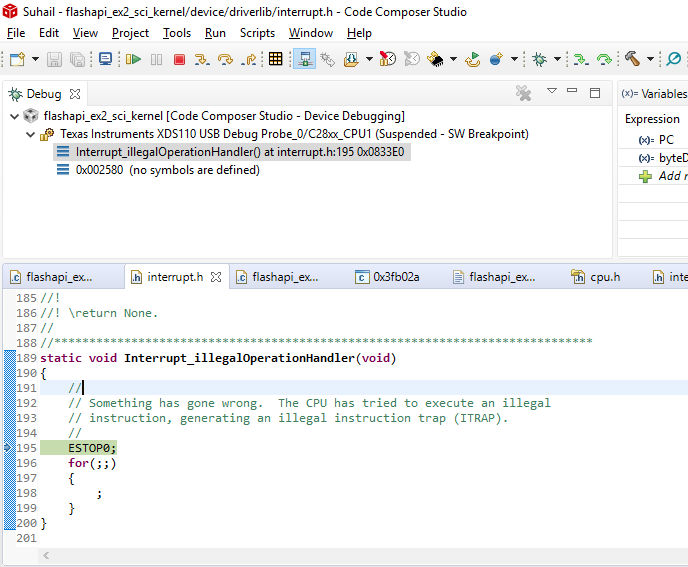Open the Scripts menu
This screenshot has height=567, width=688.
(257, 33)
